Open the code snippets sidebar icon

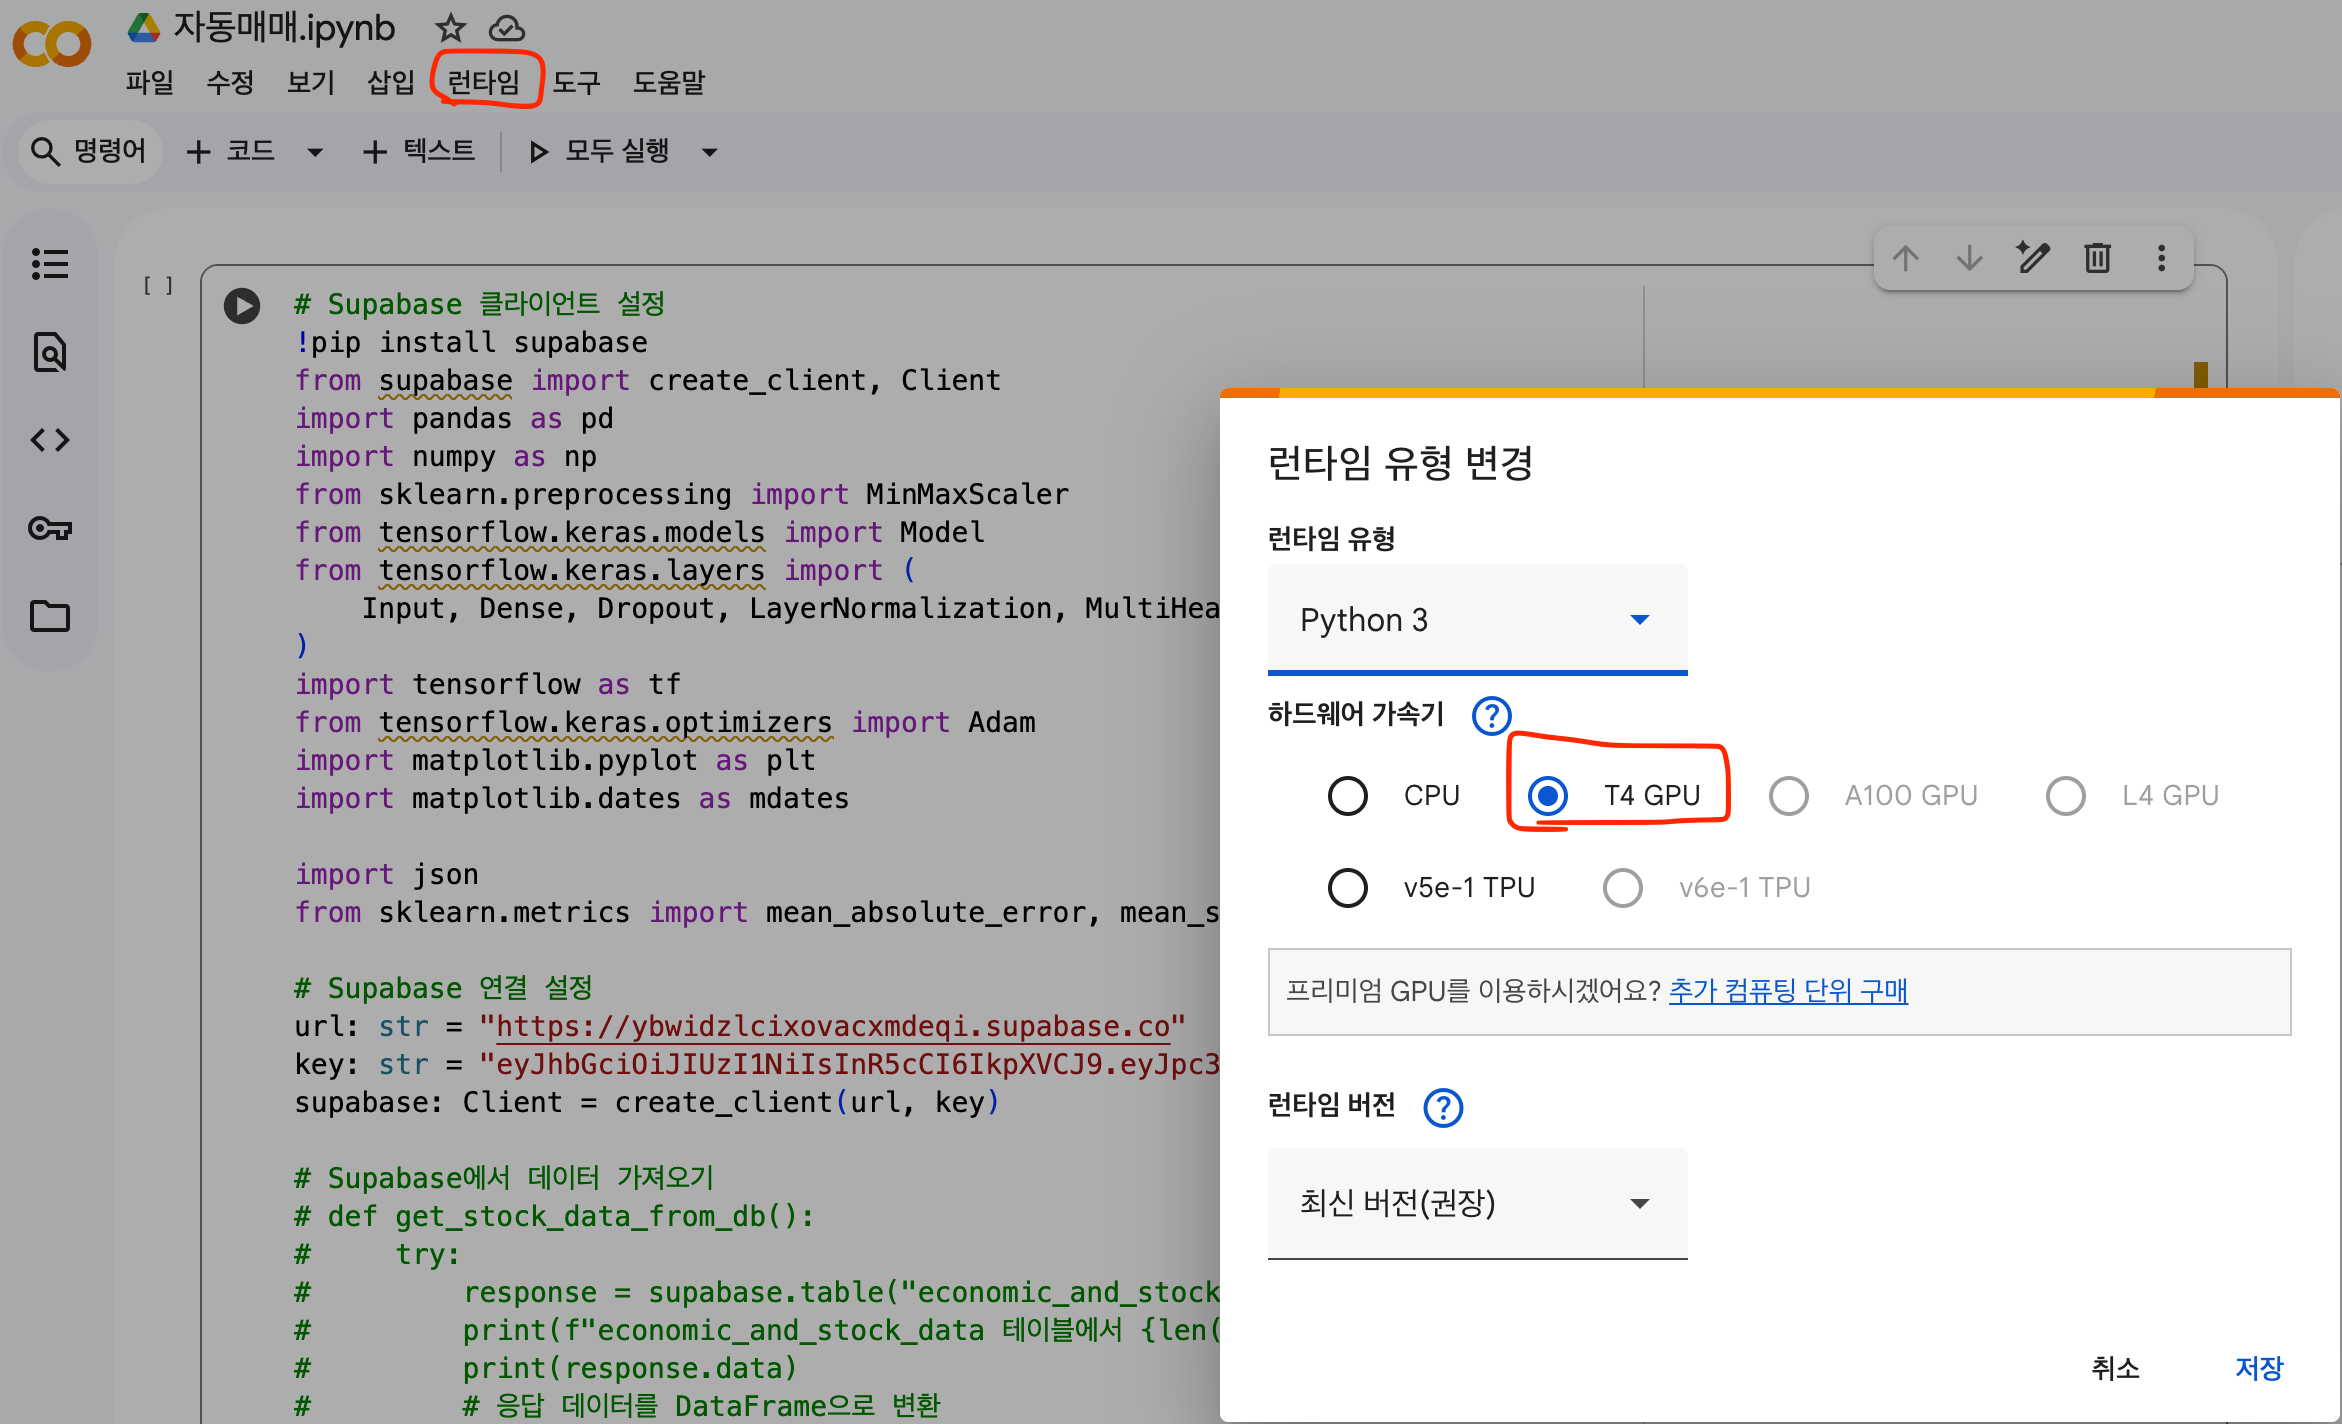point(50,440)
